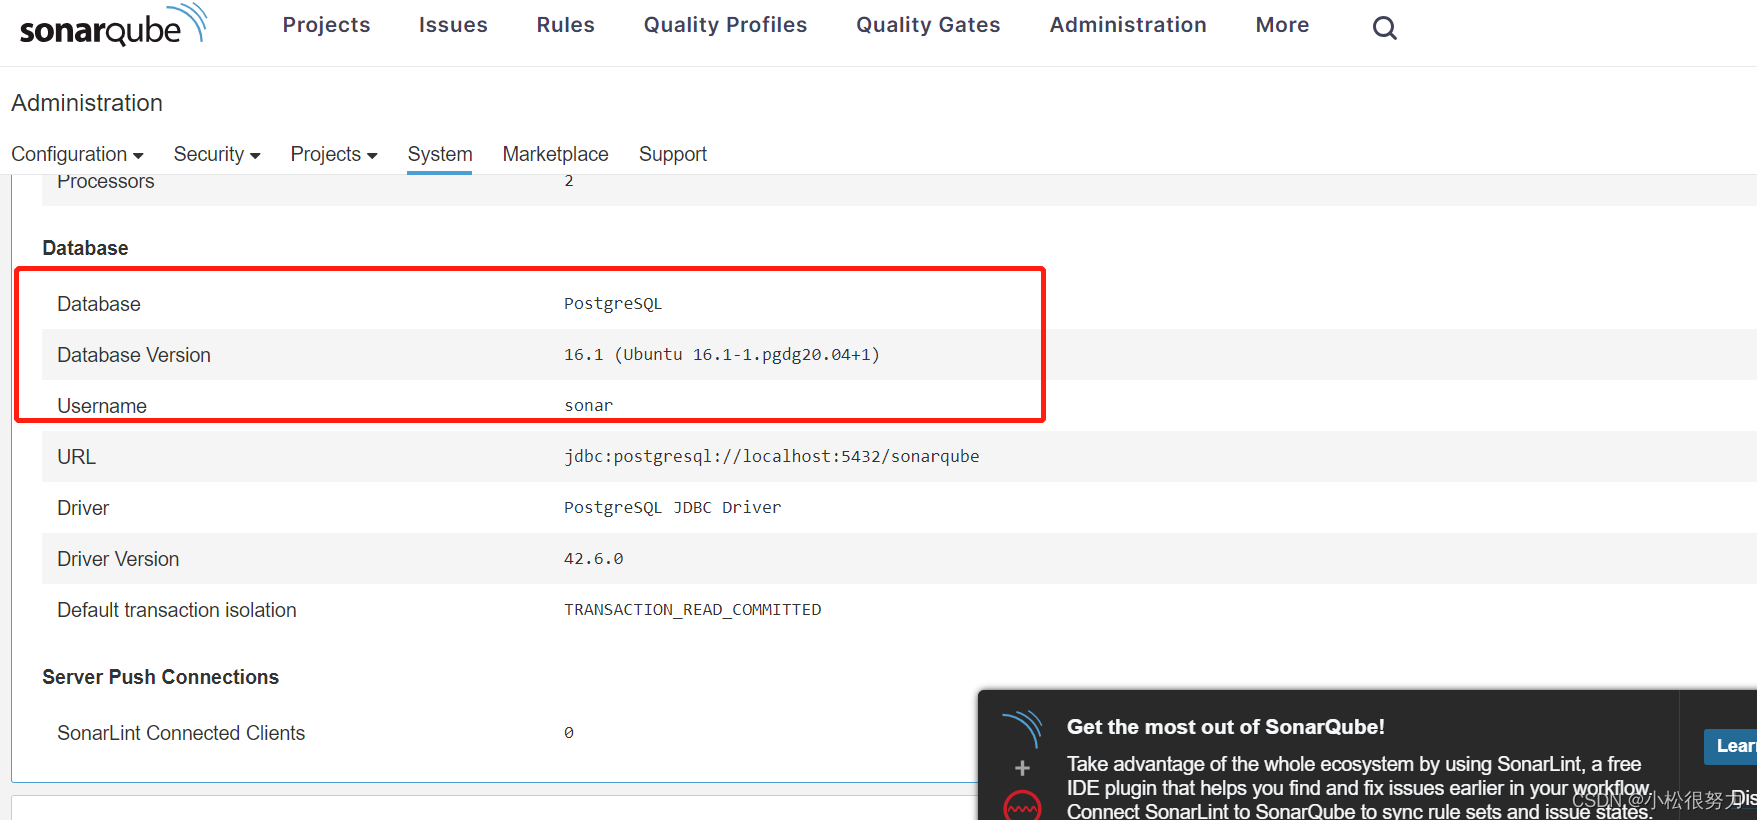Expand the Configuration dropdown
This screenshot has height=820, width=1757.
pyautogui.click(x=77, y=154)
